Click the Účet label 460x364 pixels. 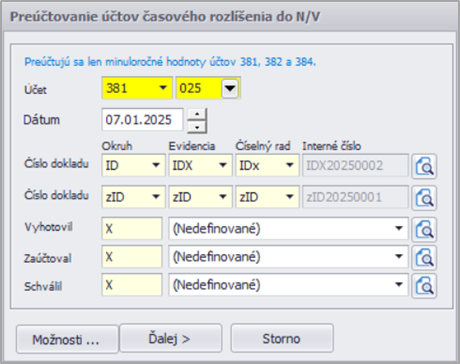coord(35,90)
